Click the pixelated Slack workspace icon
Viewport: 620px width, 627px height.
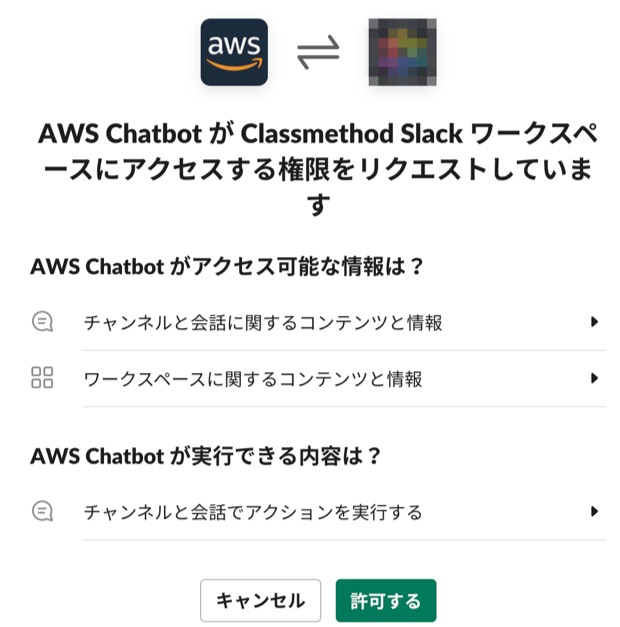coord(402,52)
